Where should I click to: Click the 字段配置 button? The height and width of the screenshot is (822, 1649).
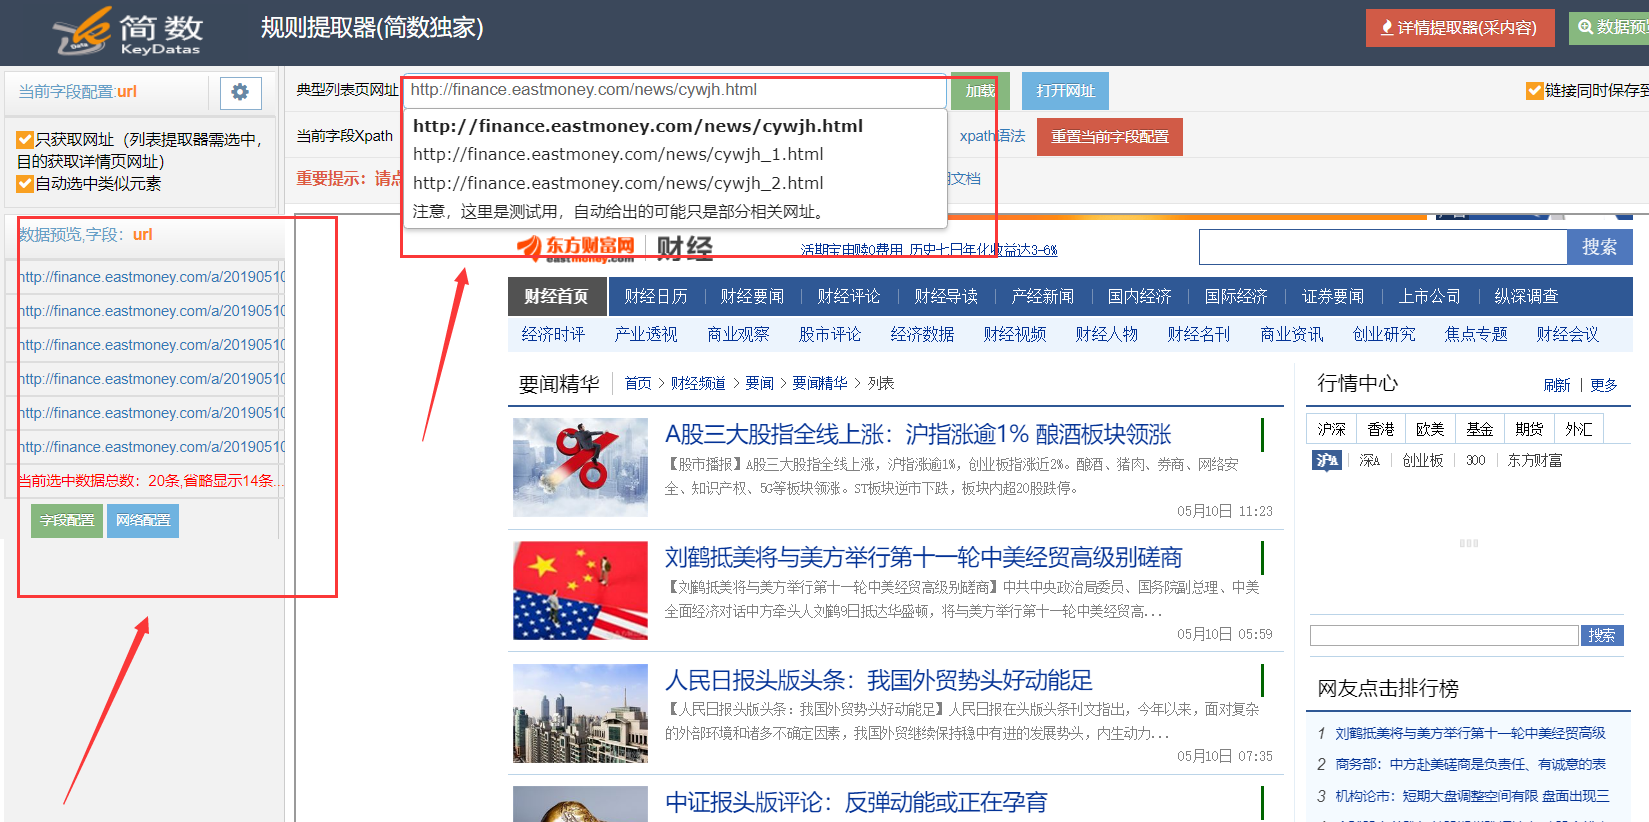point(67,521)
